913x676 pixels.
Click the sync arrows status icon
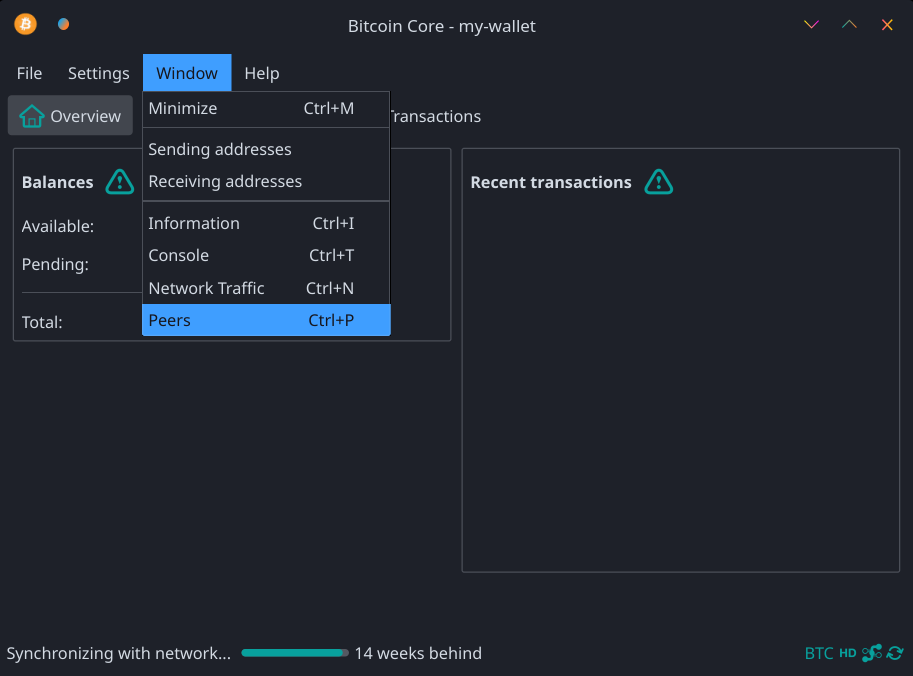tap(895, 653)
